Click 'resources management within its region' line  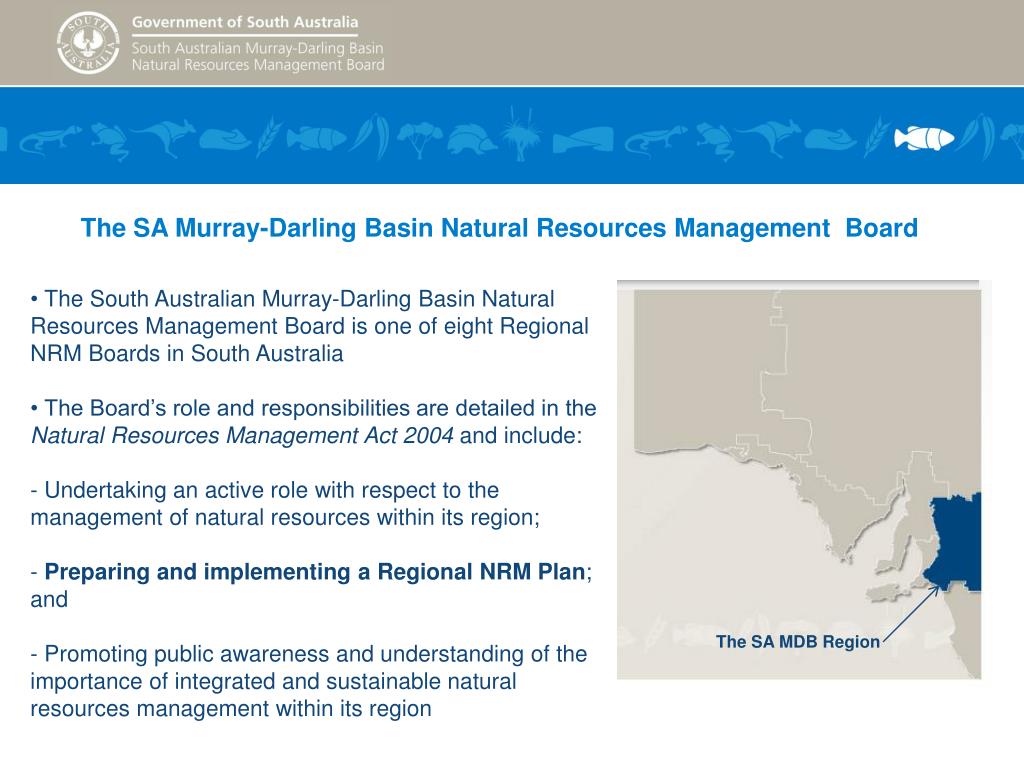231,709
